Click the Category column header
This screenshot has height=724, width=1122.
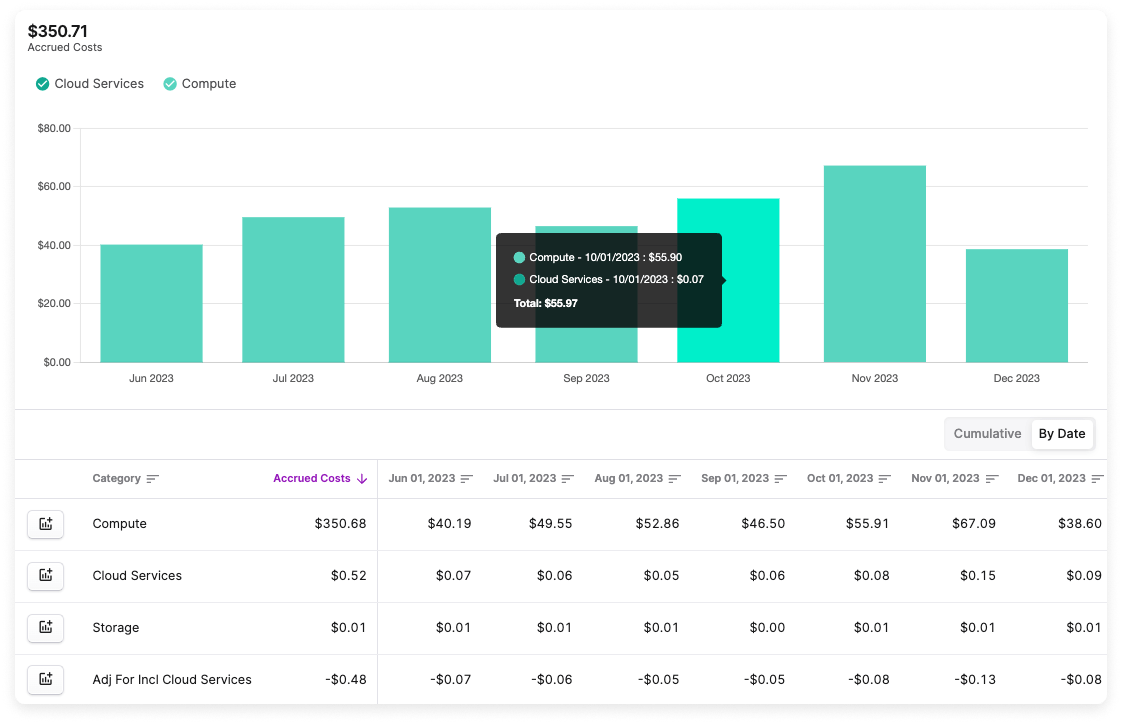[x=119, y=478]
